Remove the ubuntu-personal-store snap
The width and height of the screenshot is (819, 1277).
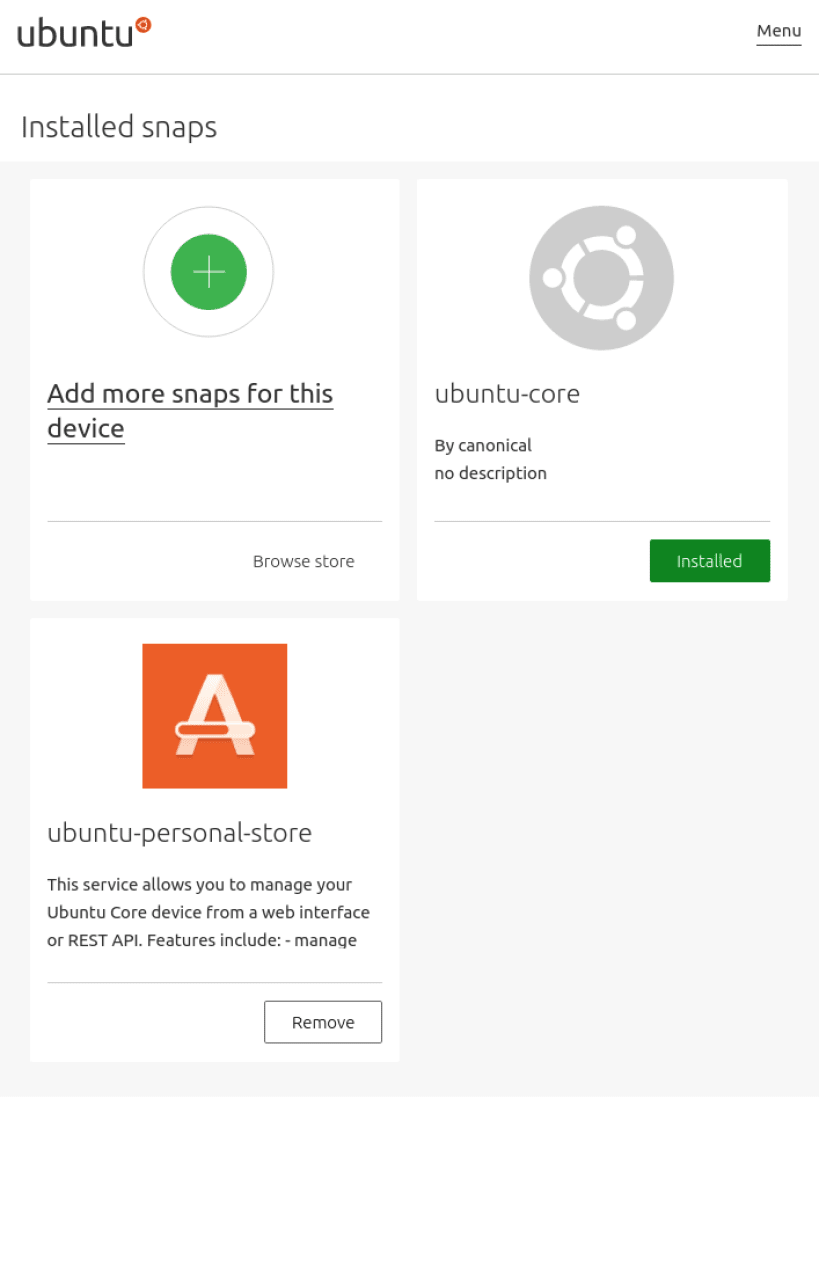coord(323,1022)
